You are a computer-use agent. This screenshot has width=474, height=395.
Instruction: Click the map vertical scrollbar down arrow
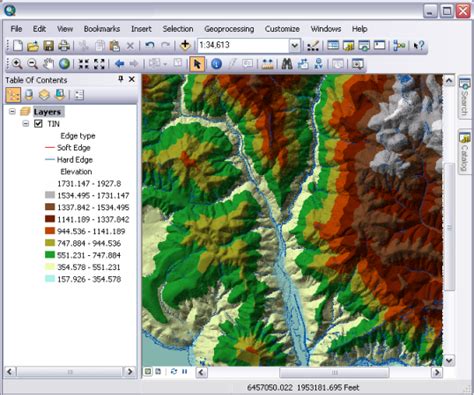(449, 360)
